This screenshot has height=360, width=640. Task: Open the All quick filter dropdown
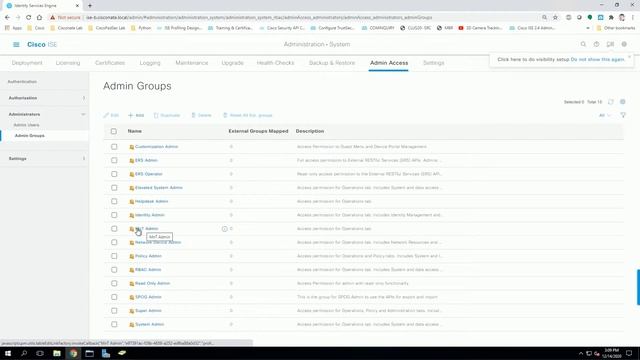pyautogui.click(x=604, y=116)
